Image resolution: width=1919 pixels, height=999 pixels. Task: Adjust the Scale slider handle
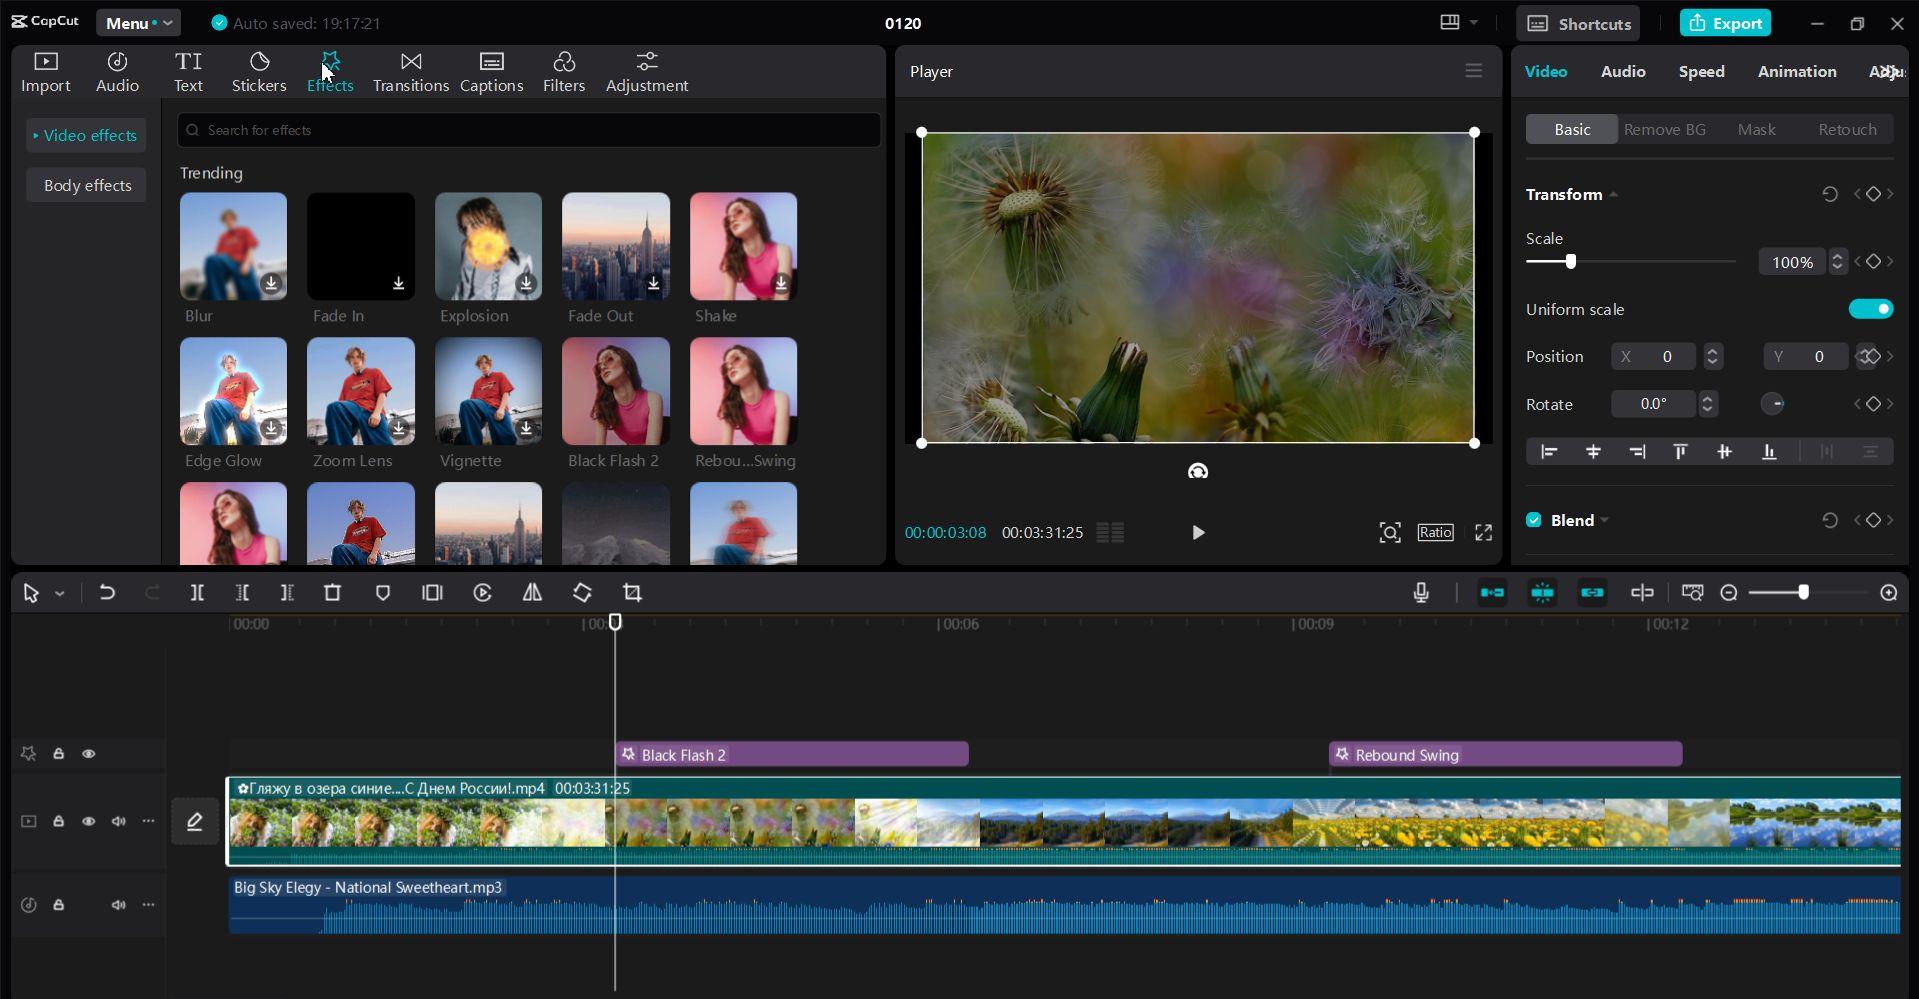(x=1570, y=261)
